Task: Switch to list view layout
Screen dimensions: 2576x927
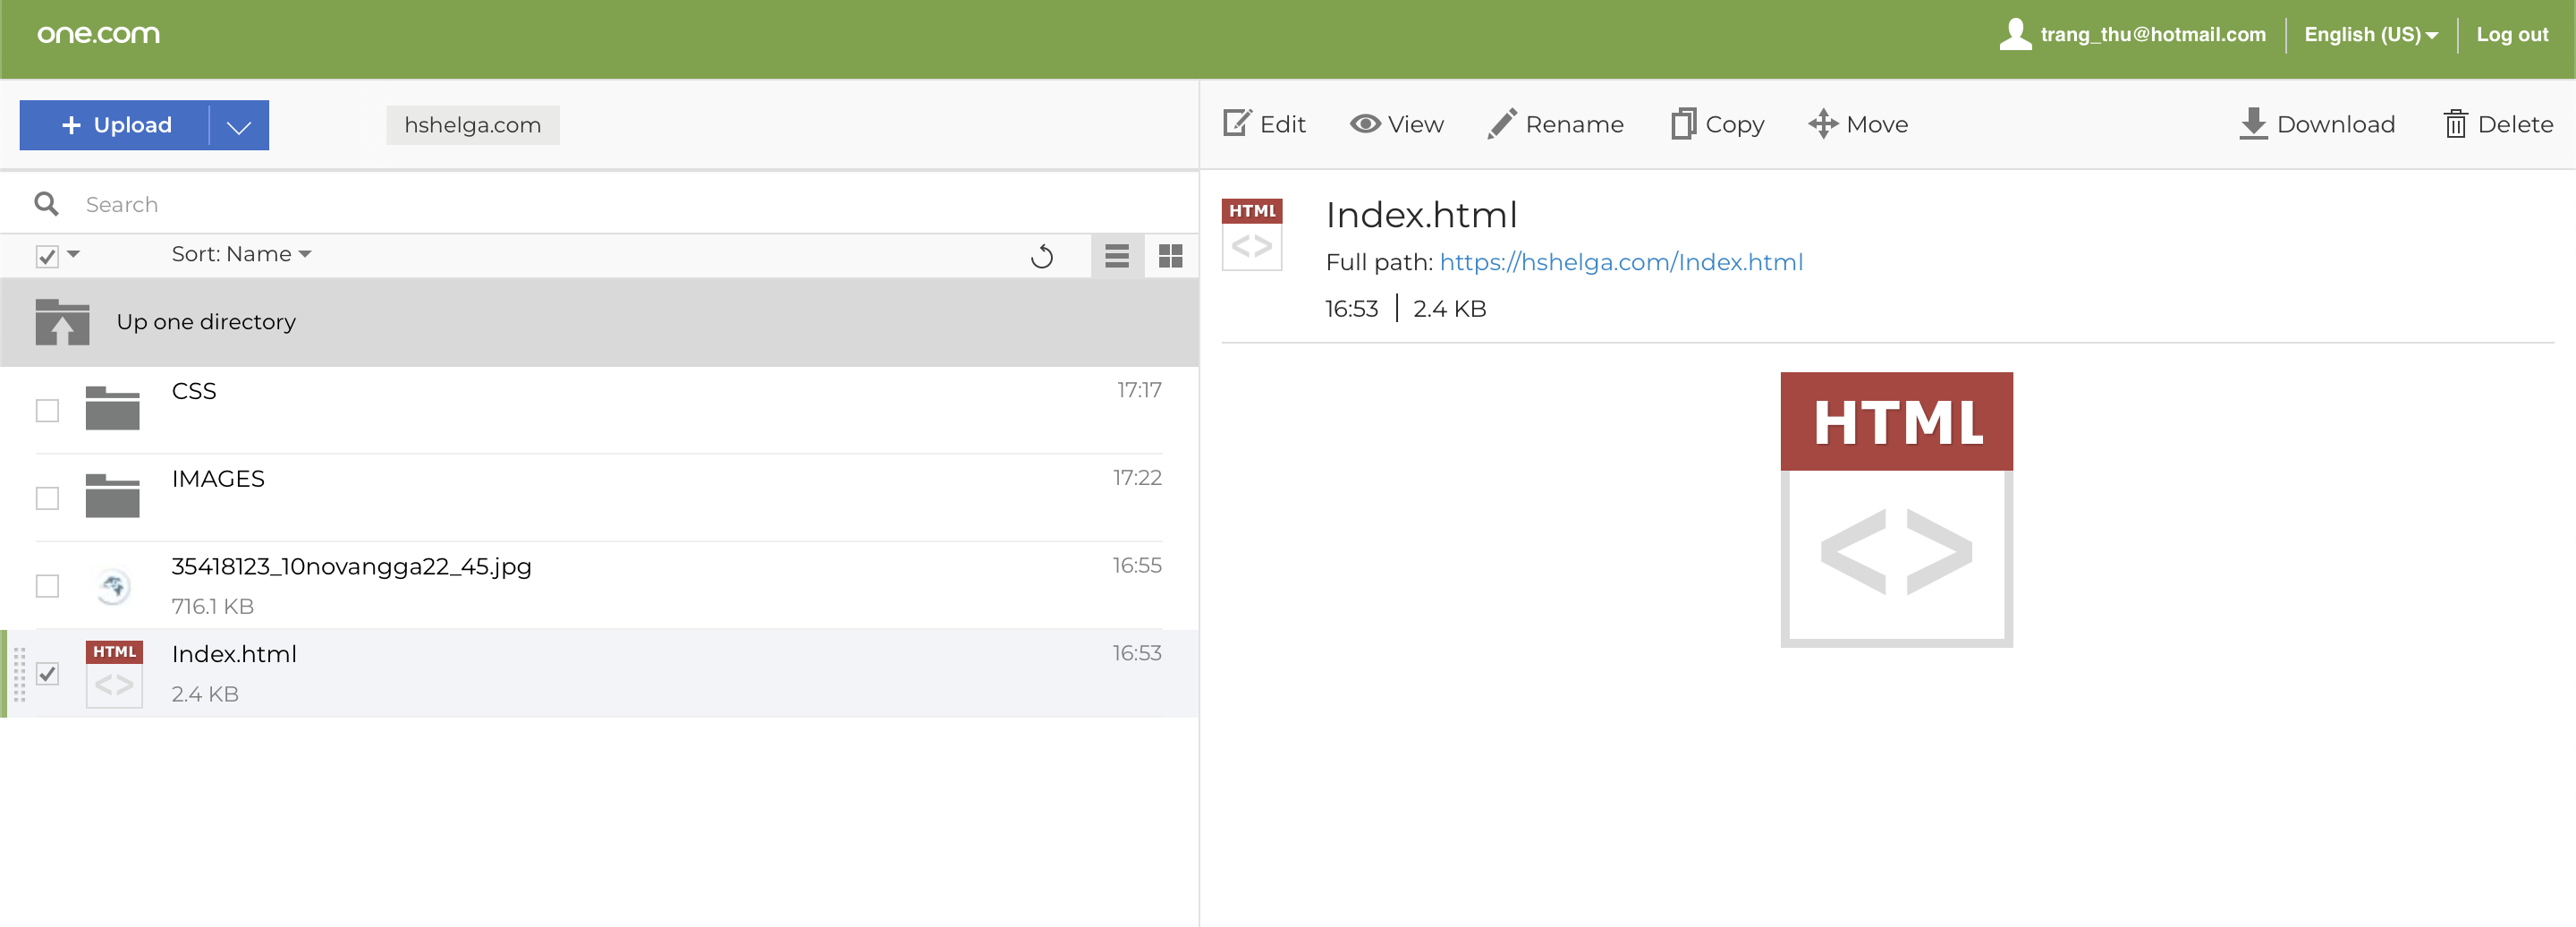Action: tap(1117, 257)
